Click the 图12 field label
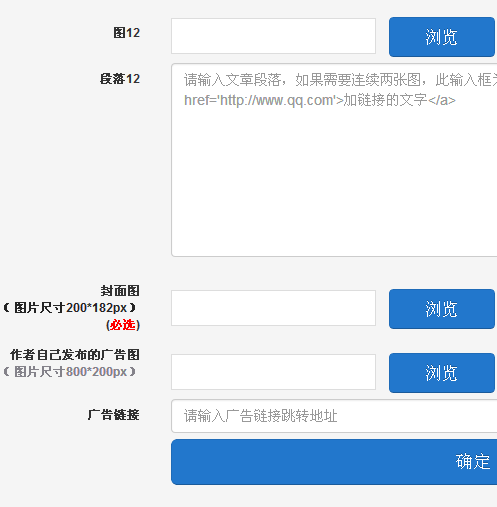The height and width of the screenshot is (507, 497). point(127,33)
